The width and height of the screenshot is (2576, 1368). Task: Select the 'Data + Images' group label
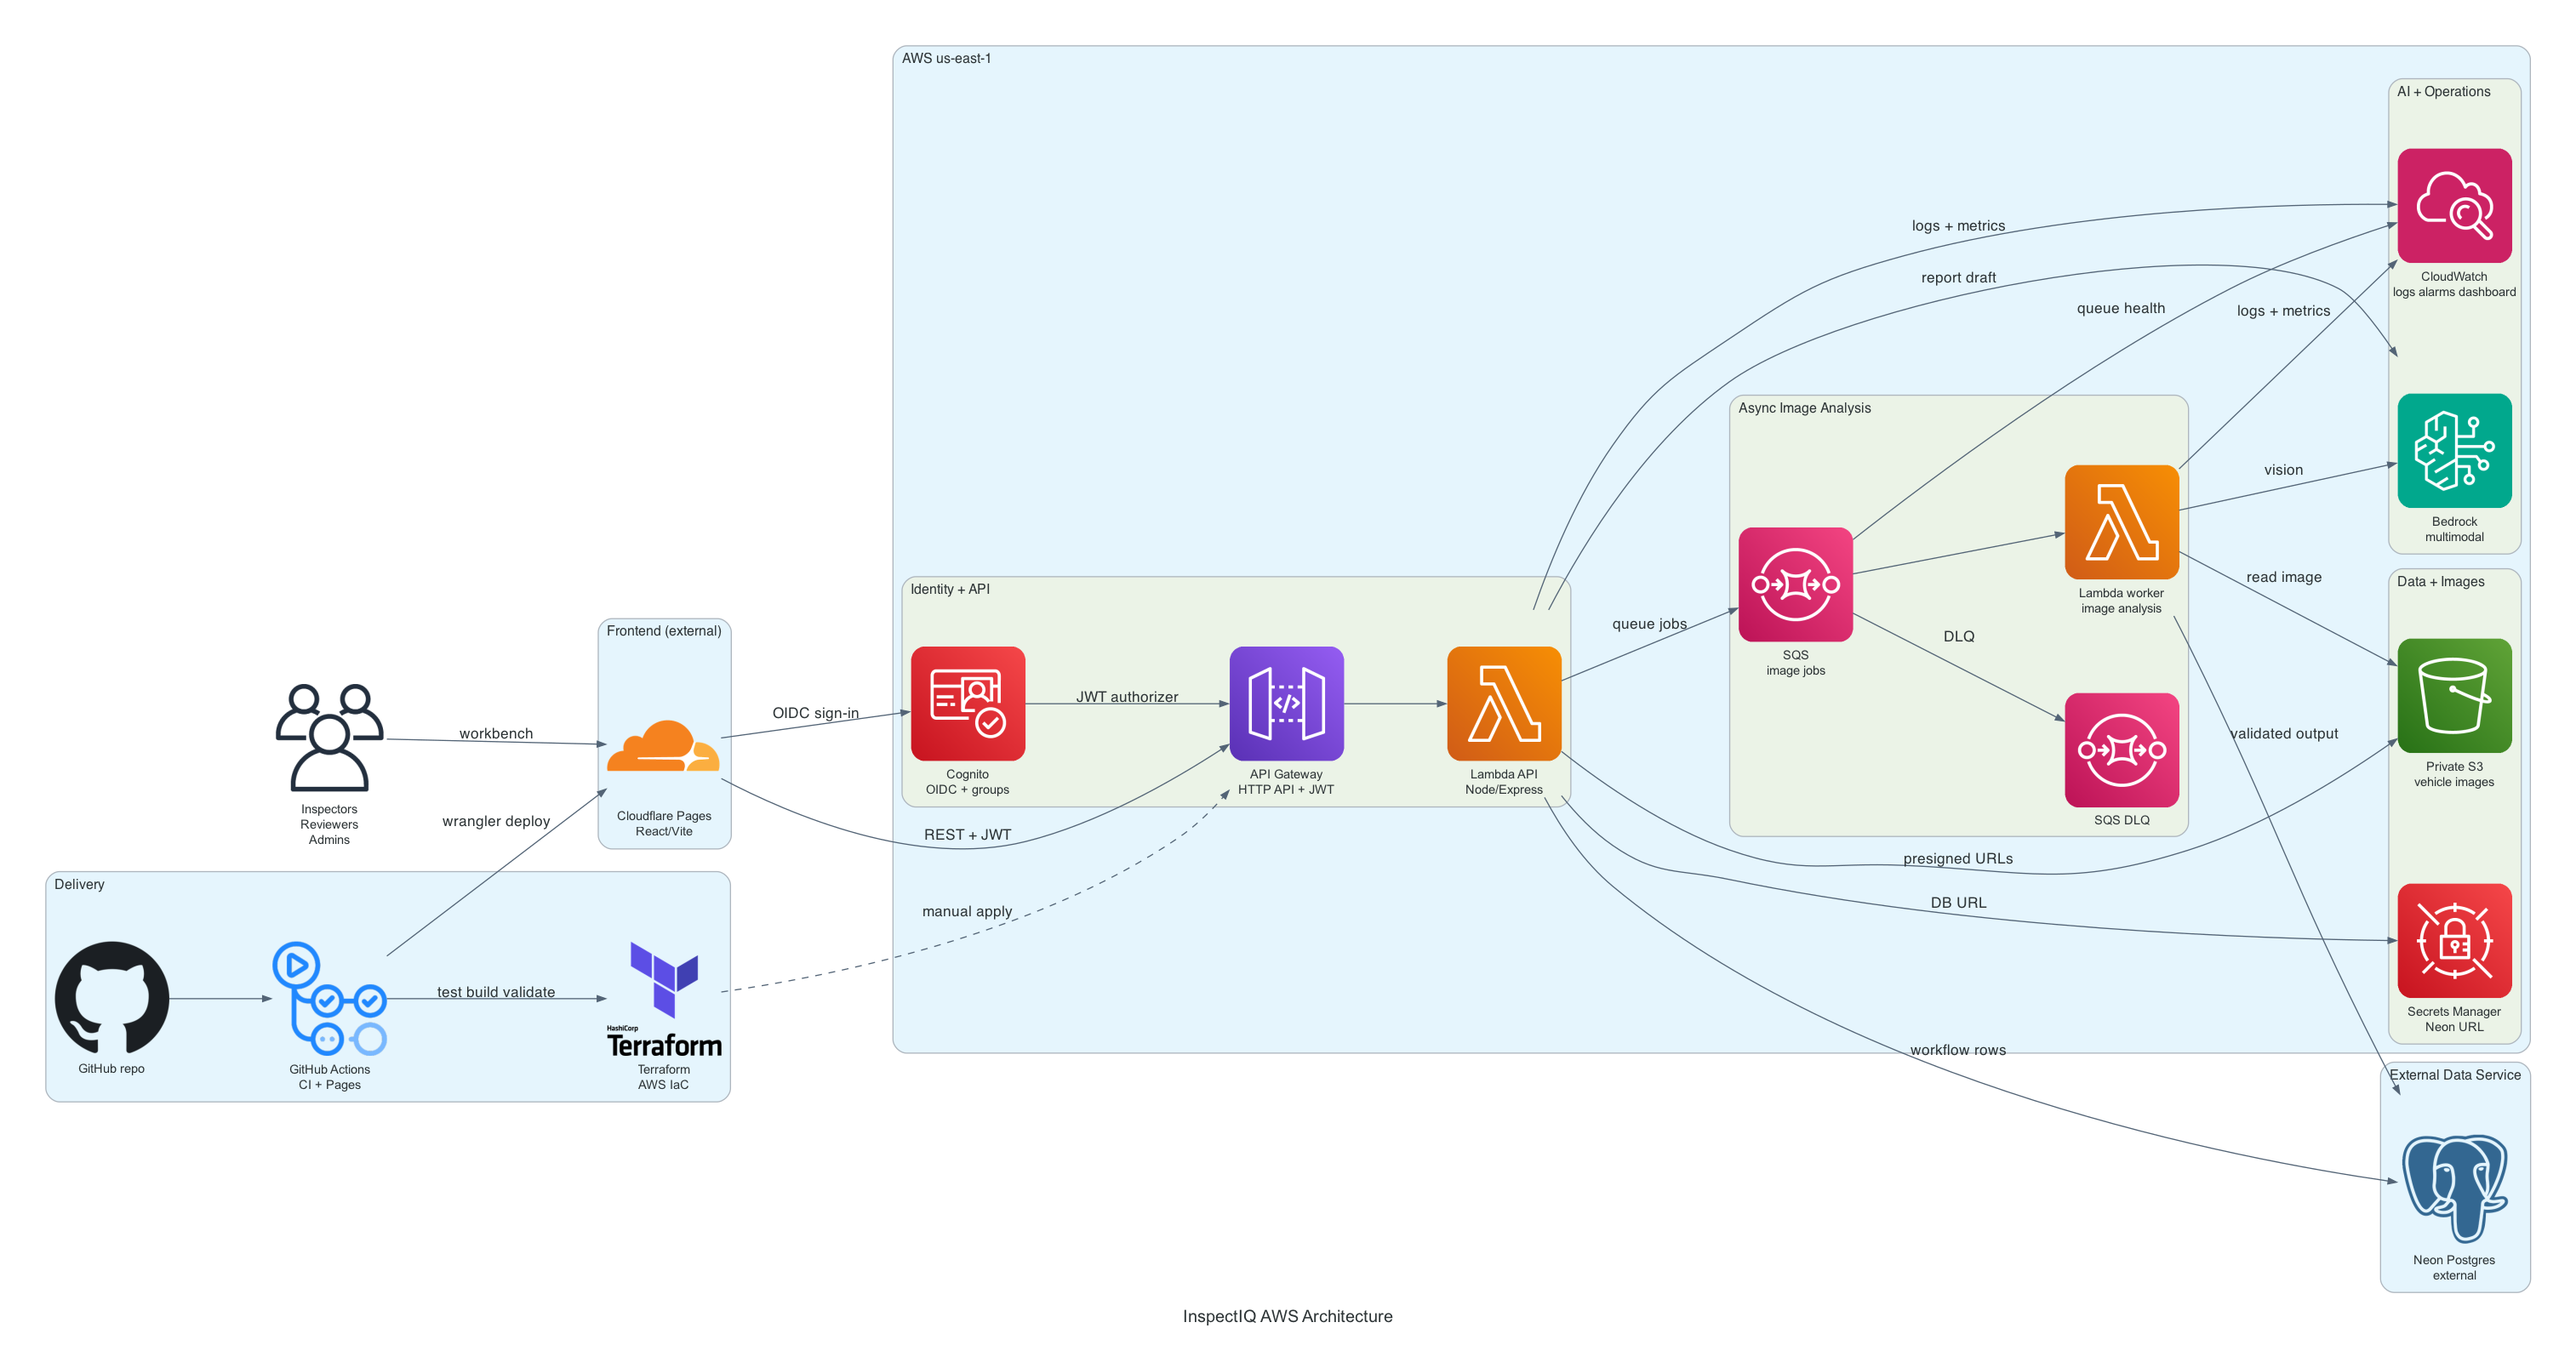pos(2441,582)
